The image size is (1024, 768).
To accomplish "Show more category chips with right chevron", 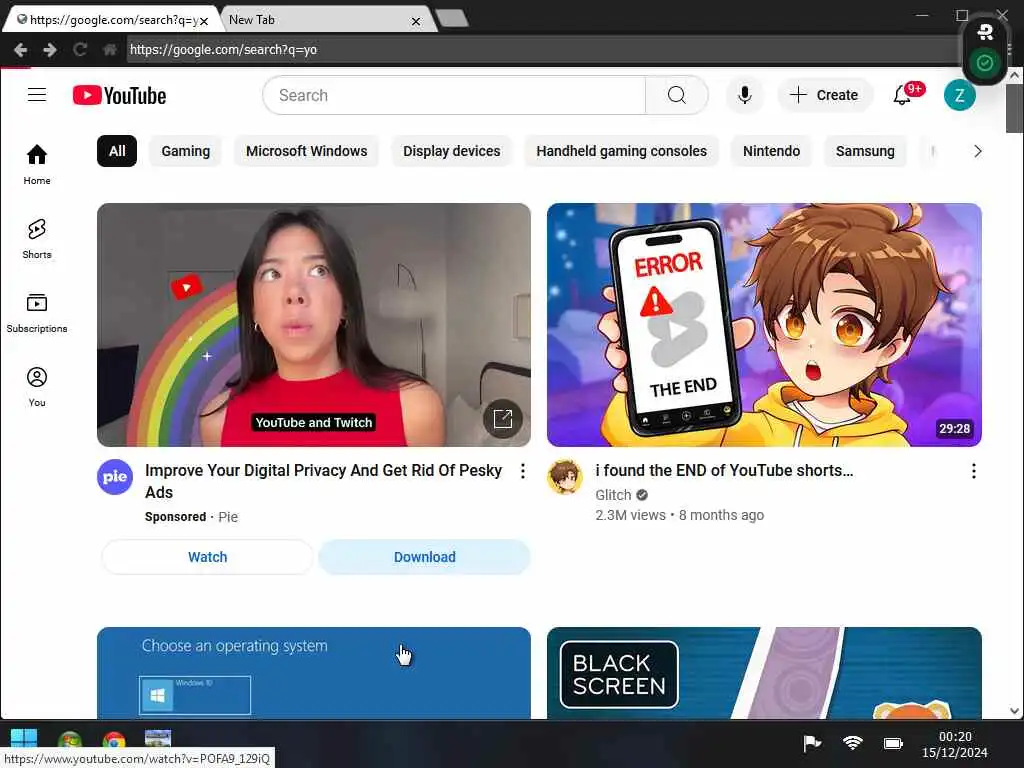I will [x=977, y=152].
